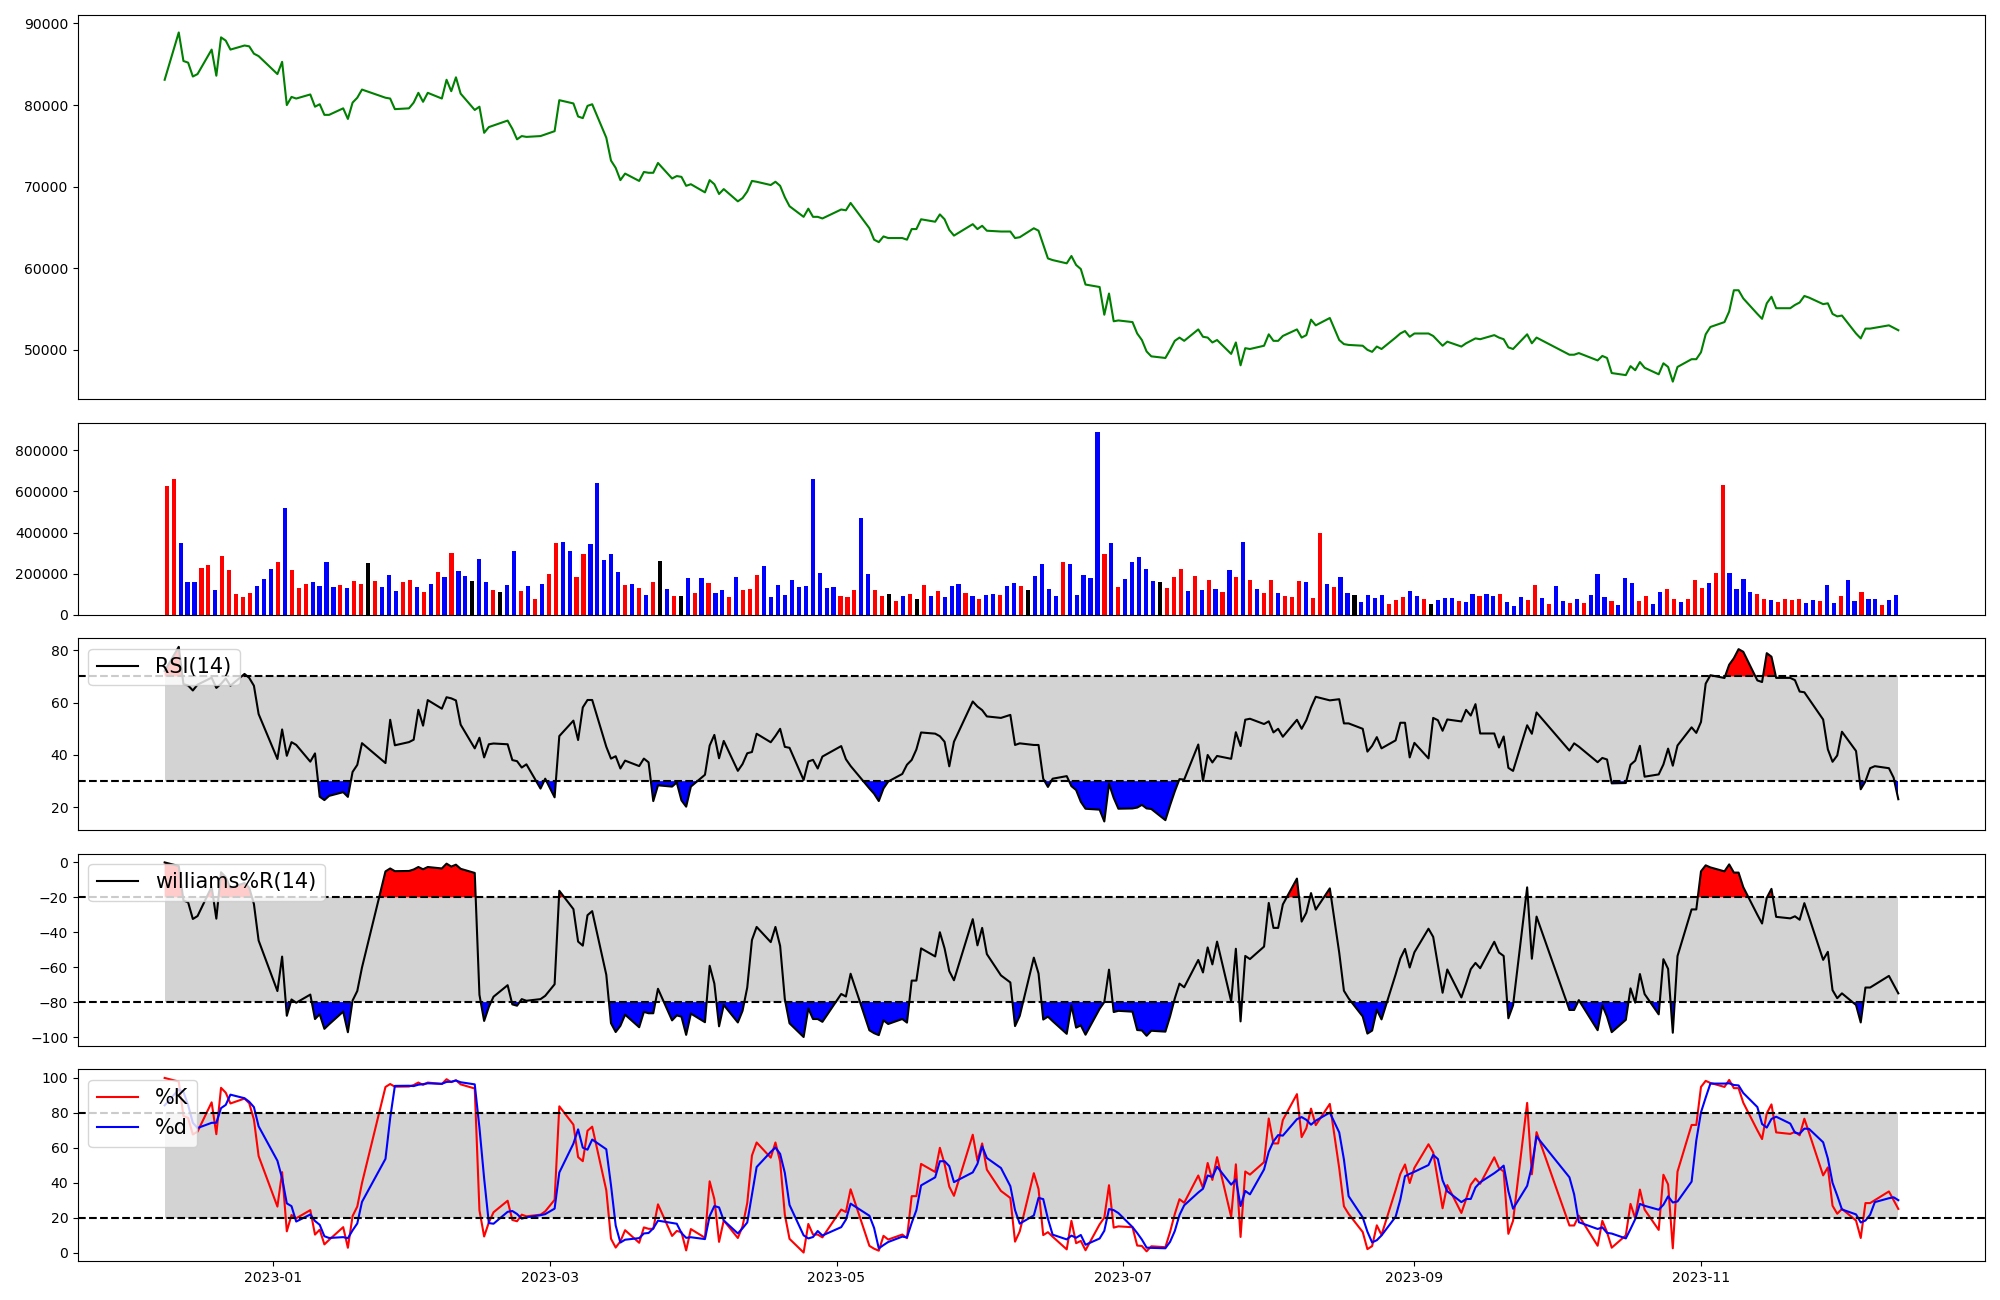
Task: Click the red overbought RSI area in November
Action: [1740, 665]
